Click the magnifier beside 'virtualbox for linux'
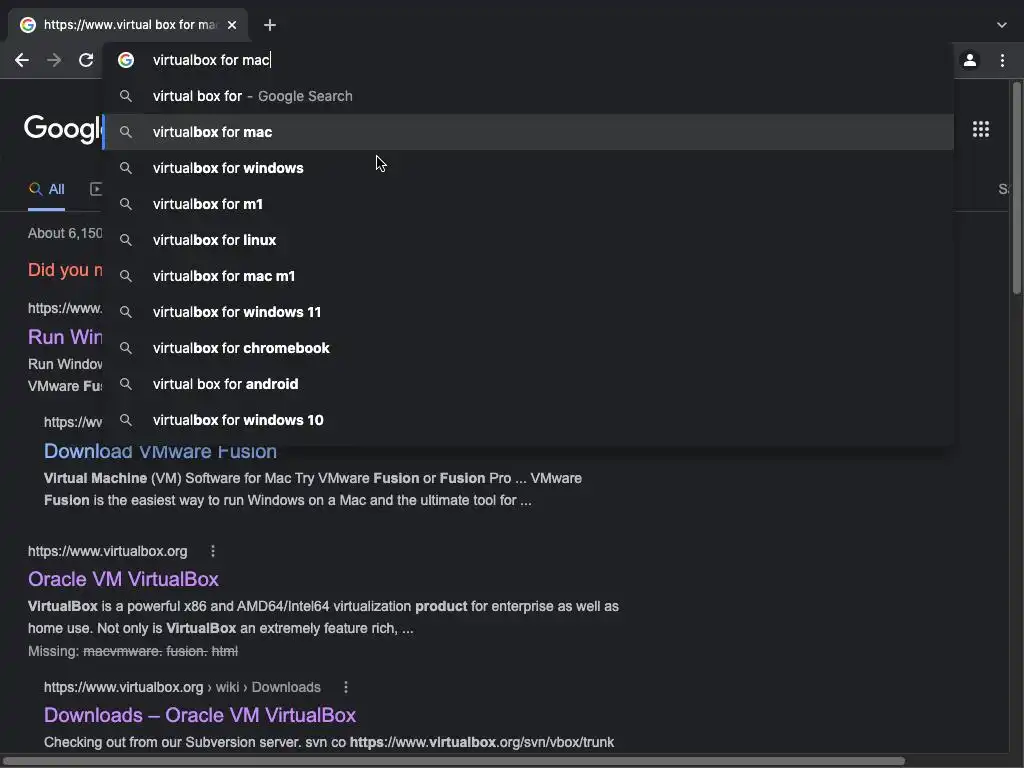The width and height of the screenshot is (1024, 768). [x=126, y=240]
